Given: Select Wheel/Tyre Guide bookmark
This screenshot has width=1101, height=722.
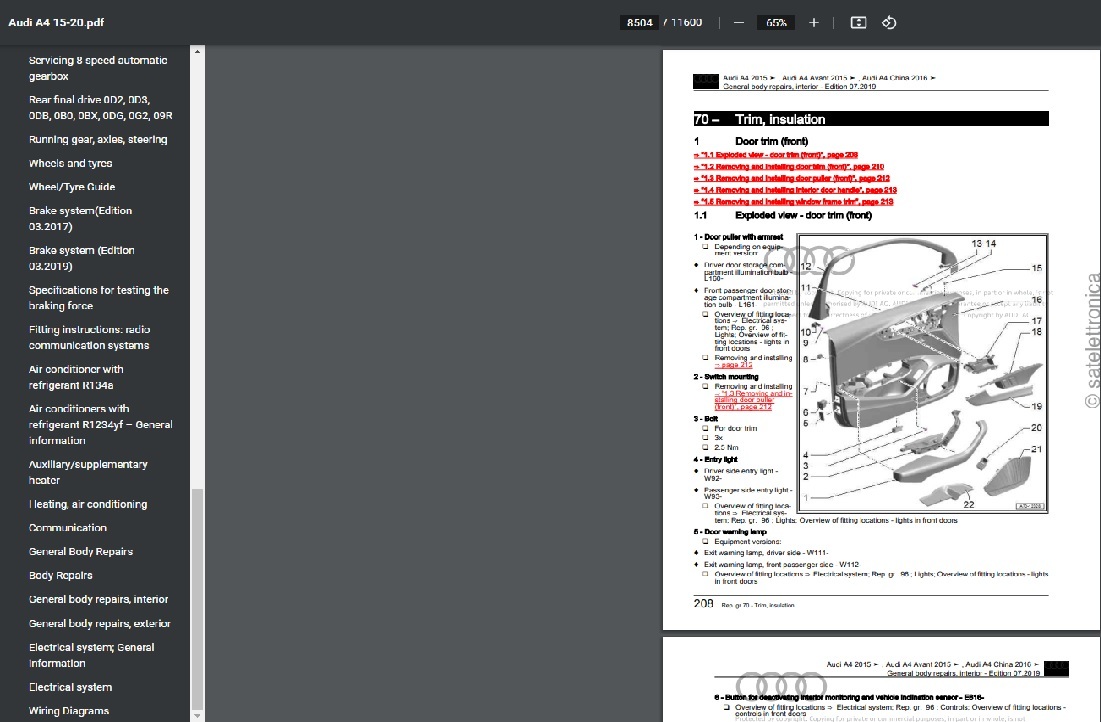Looking at the screenshot, I should click(72, 187).
